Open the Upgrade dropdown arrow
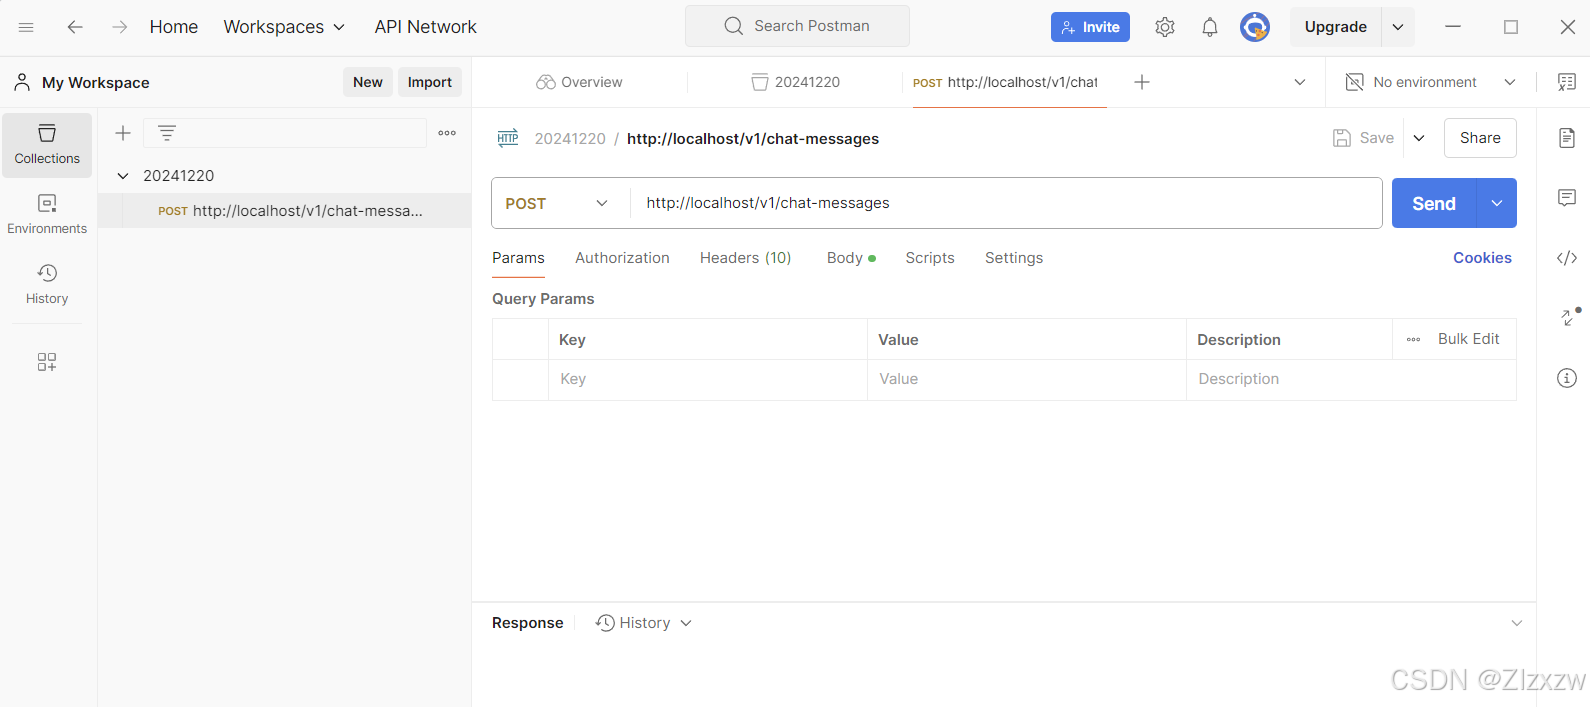This screenshot has width=1590, height=707. [1398, 27]
